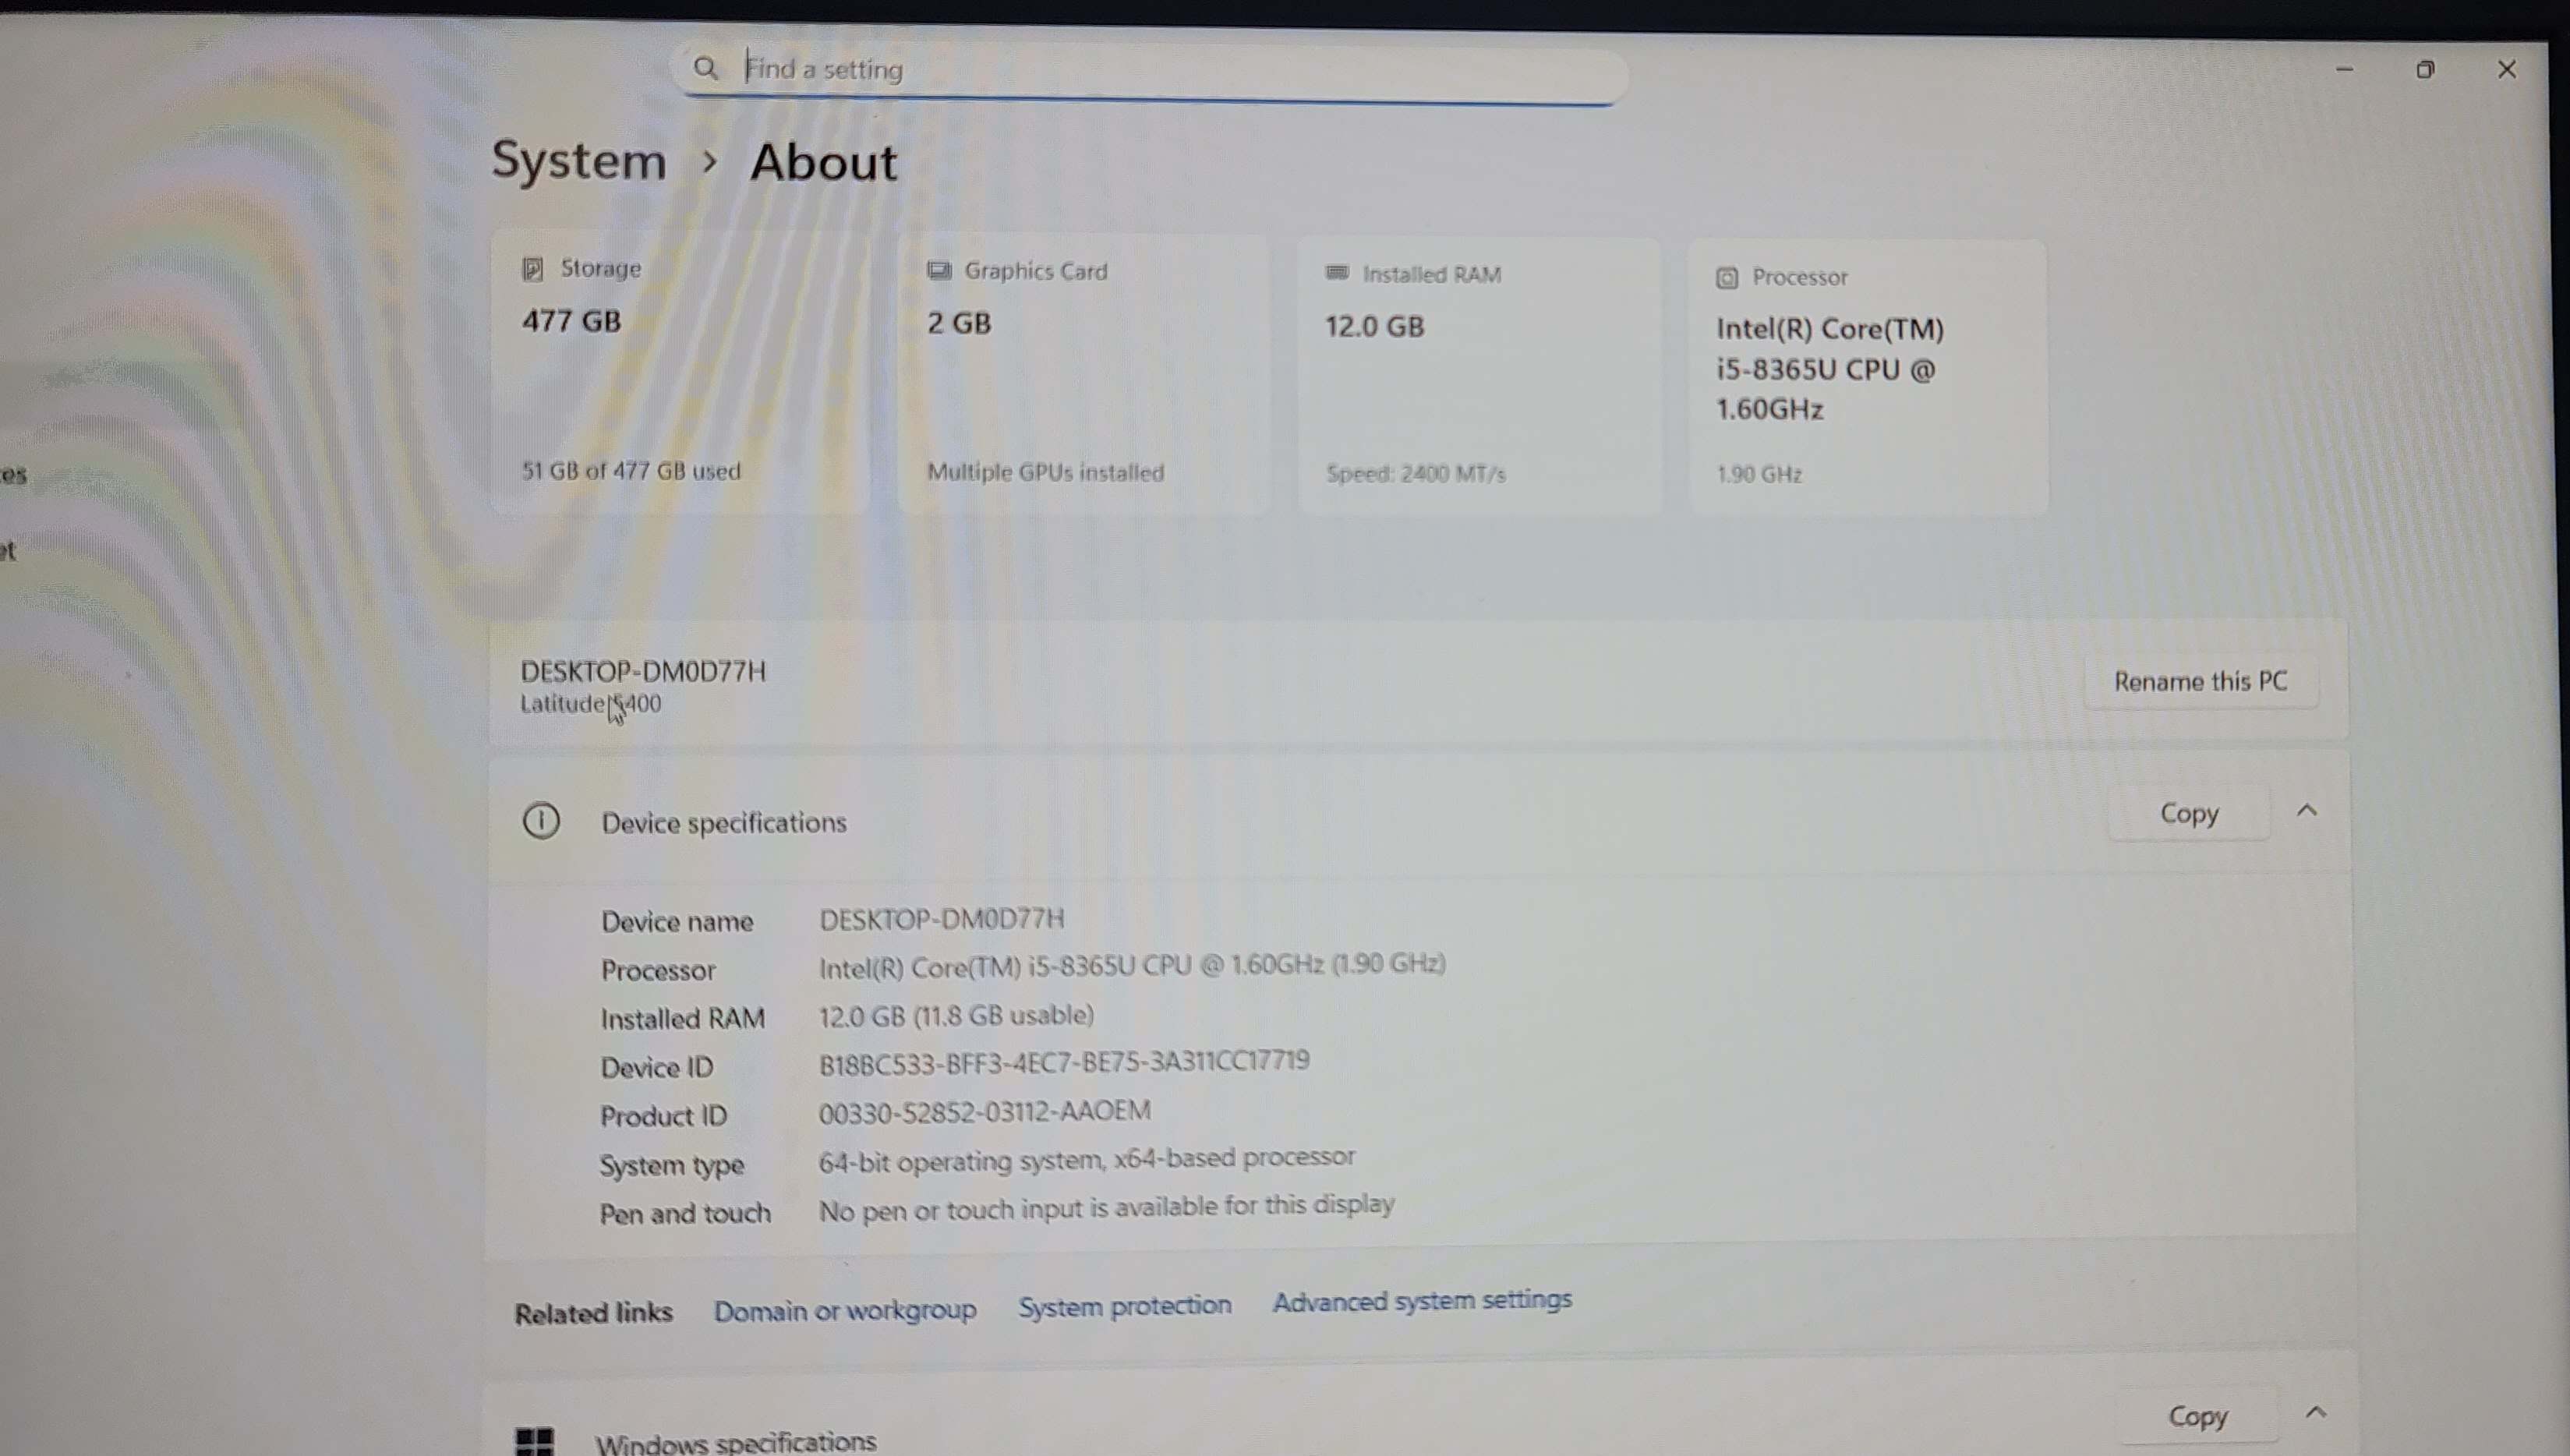Image resolution: width=2570 pixels, height=1456 pixels.
Task: Select the Device name value DESKTOP-DM0D77H
Action: point(942,918)
